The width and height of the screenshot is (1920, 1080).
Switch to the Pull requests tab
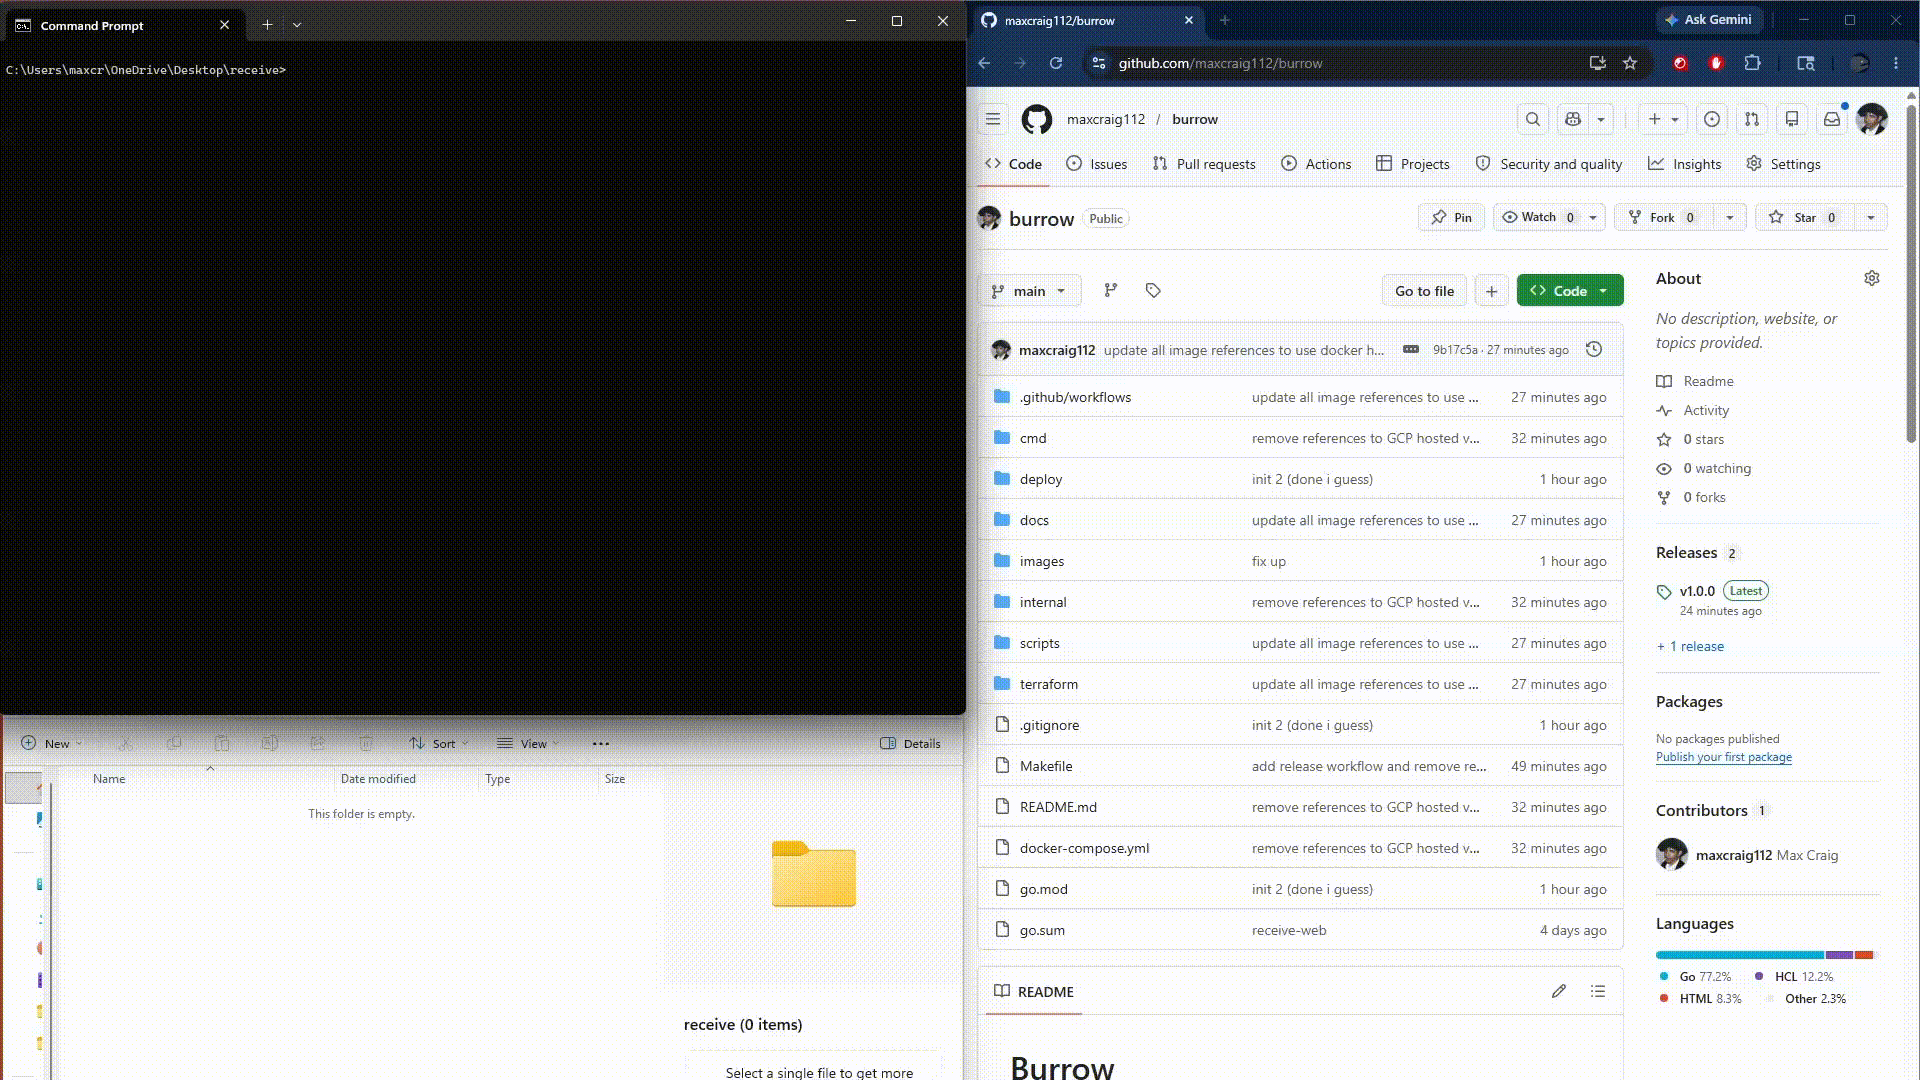pyautogui.click(x=1204, y=164)
